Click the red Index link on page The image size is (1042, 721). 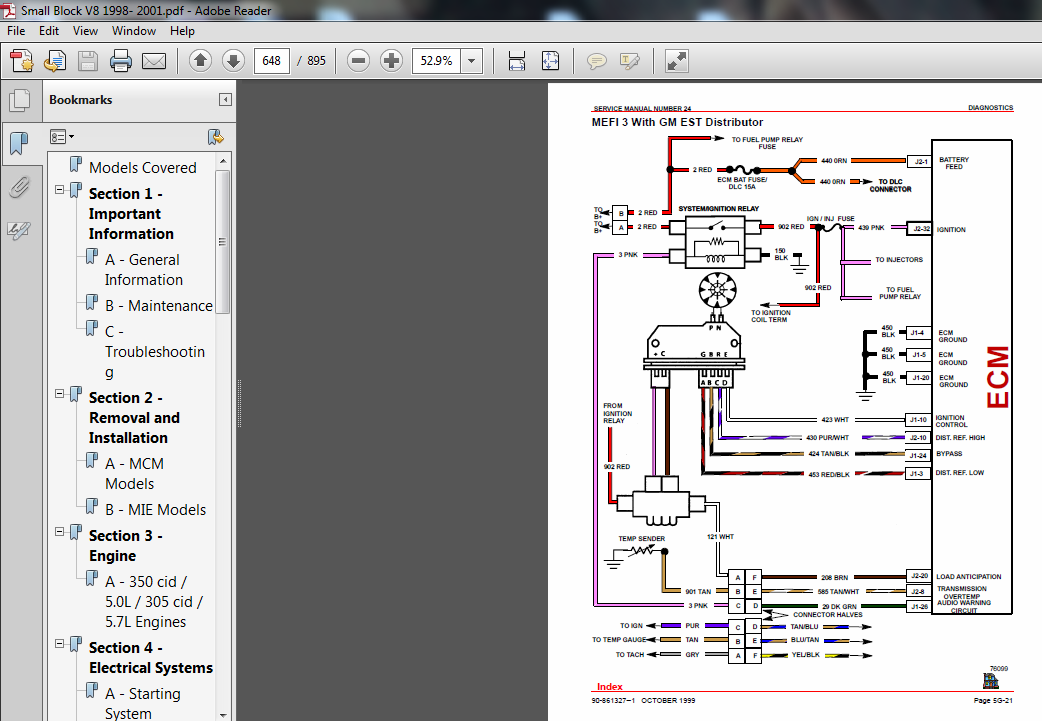[x=610, y=687]
